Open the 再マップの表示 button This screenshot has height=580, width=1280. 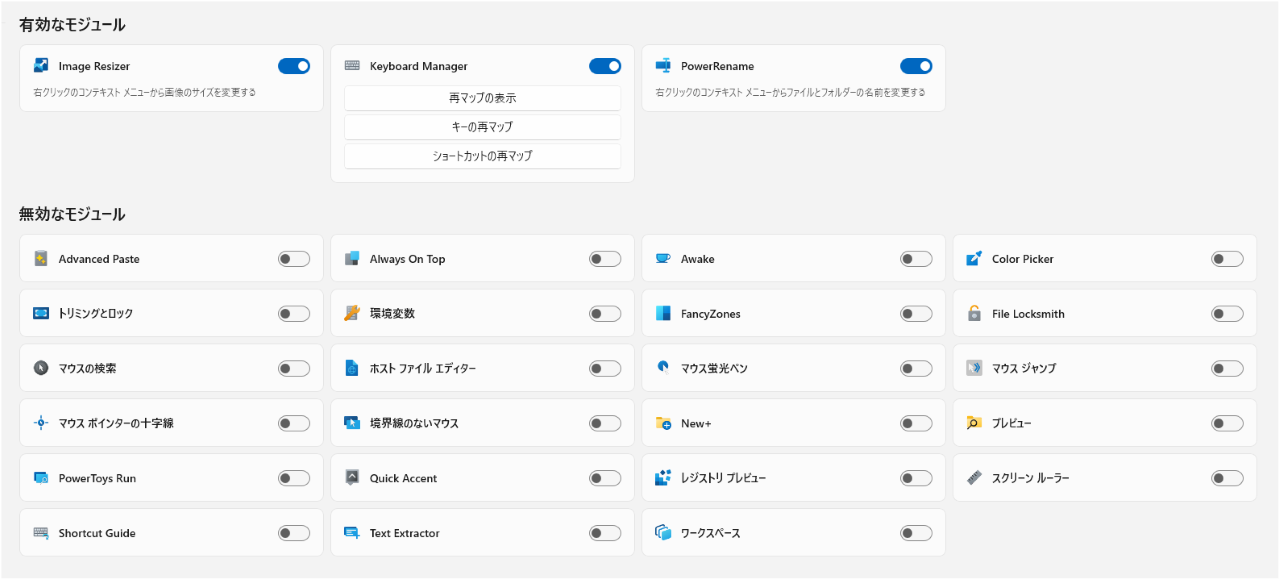pos(483,98)
